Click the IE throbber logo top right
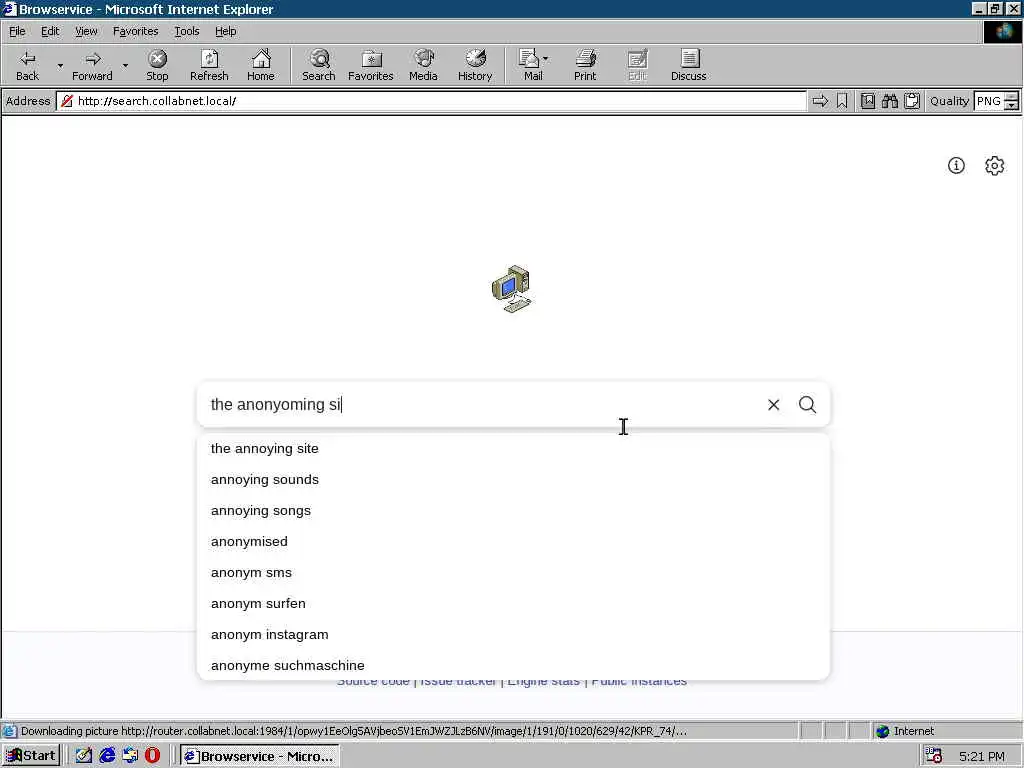 [x=1002, y=31]
